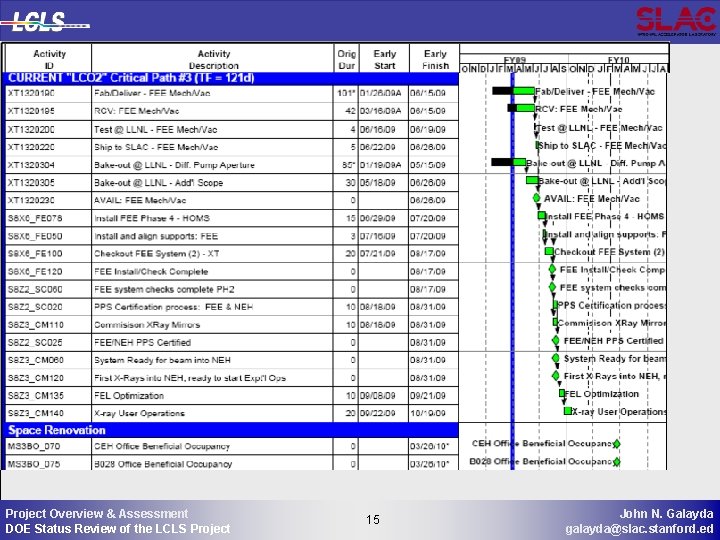Select 'FEE Install/Check Complete' table cell

pos(213,271)
